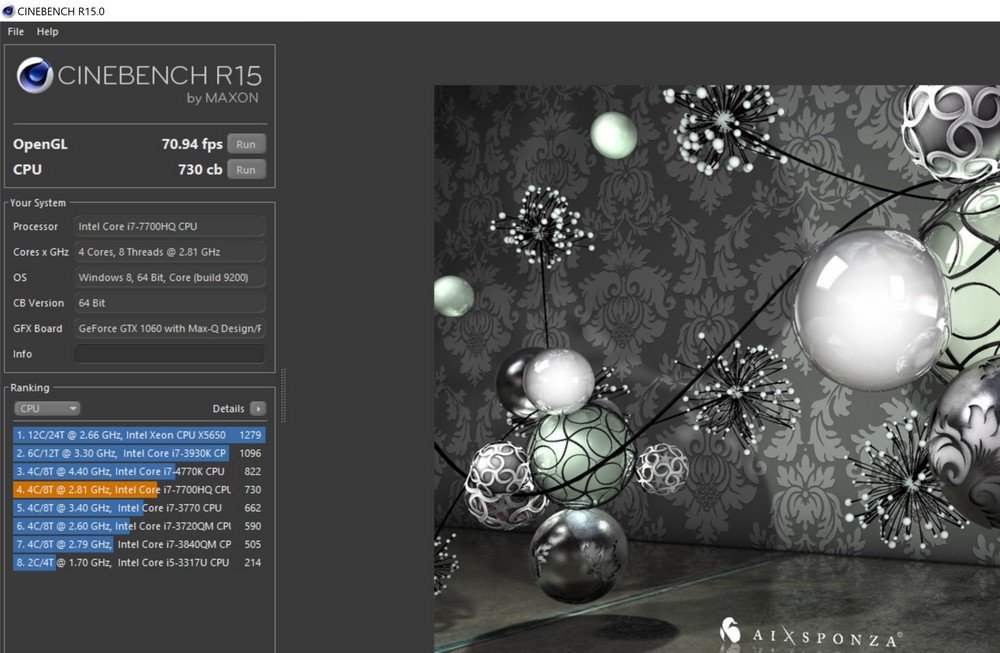Select the i7-3770 ranking row
Viewport: 1000px width, 653px height.
click(139, 508)
